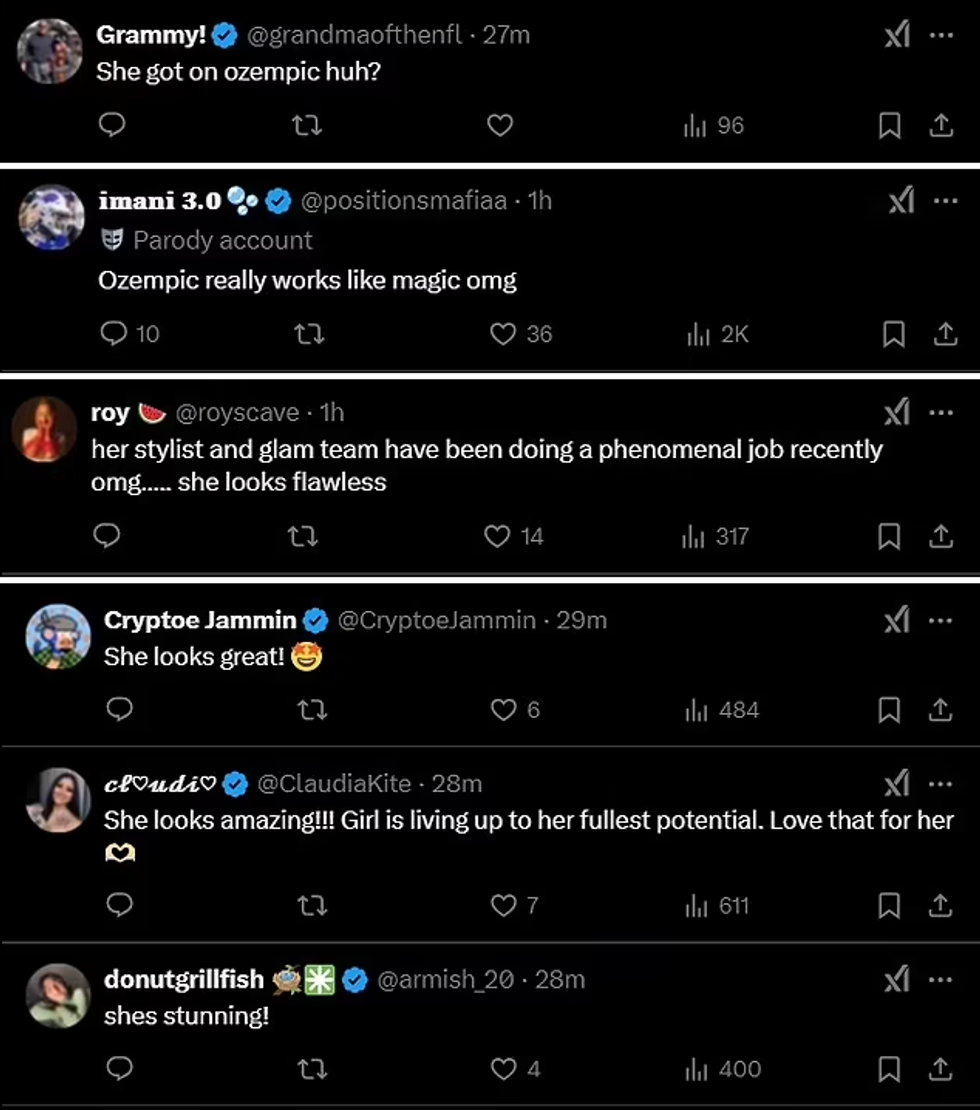Viewport: 980px width, 1110px height.
Task: Open Grok icon on Cryptoe Jammin's tweet
Action: click(x=896, y=621)
